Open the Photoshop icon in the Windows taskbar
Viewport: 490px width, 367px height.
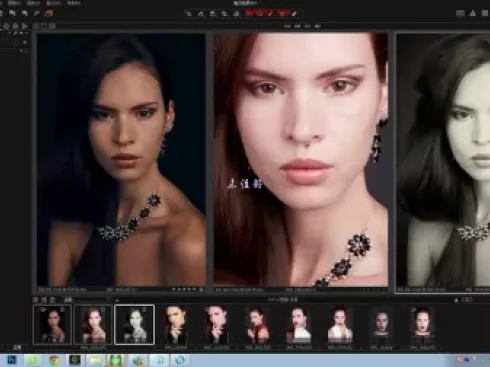pos(12,360)
